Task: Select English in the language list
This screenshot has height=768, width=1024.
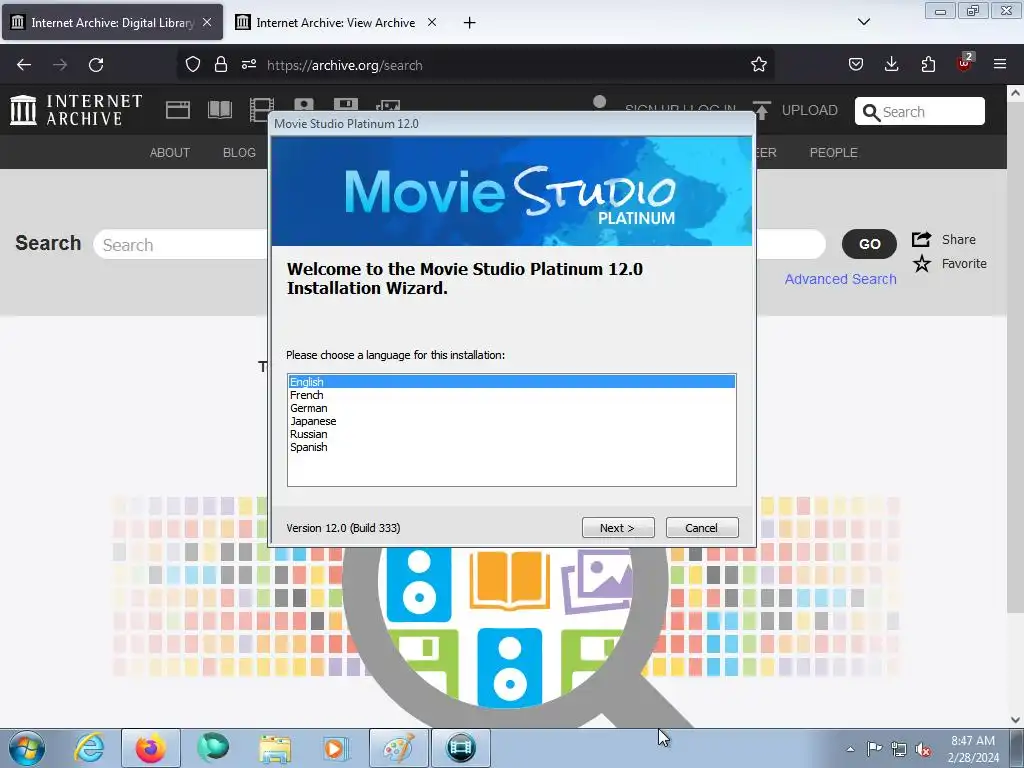Action: (x=511, y=381)
